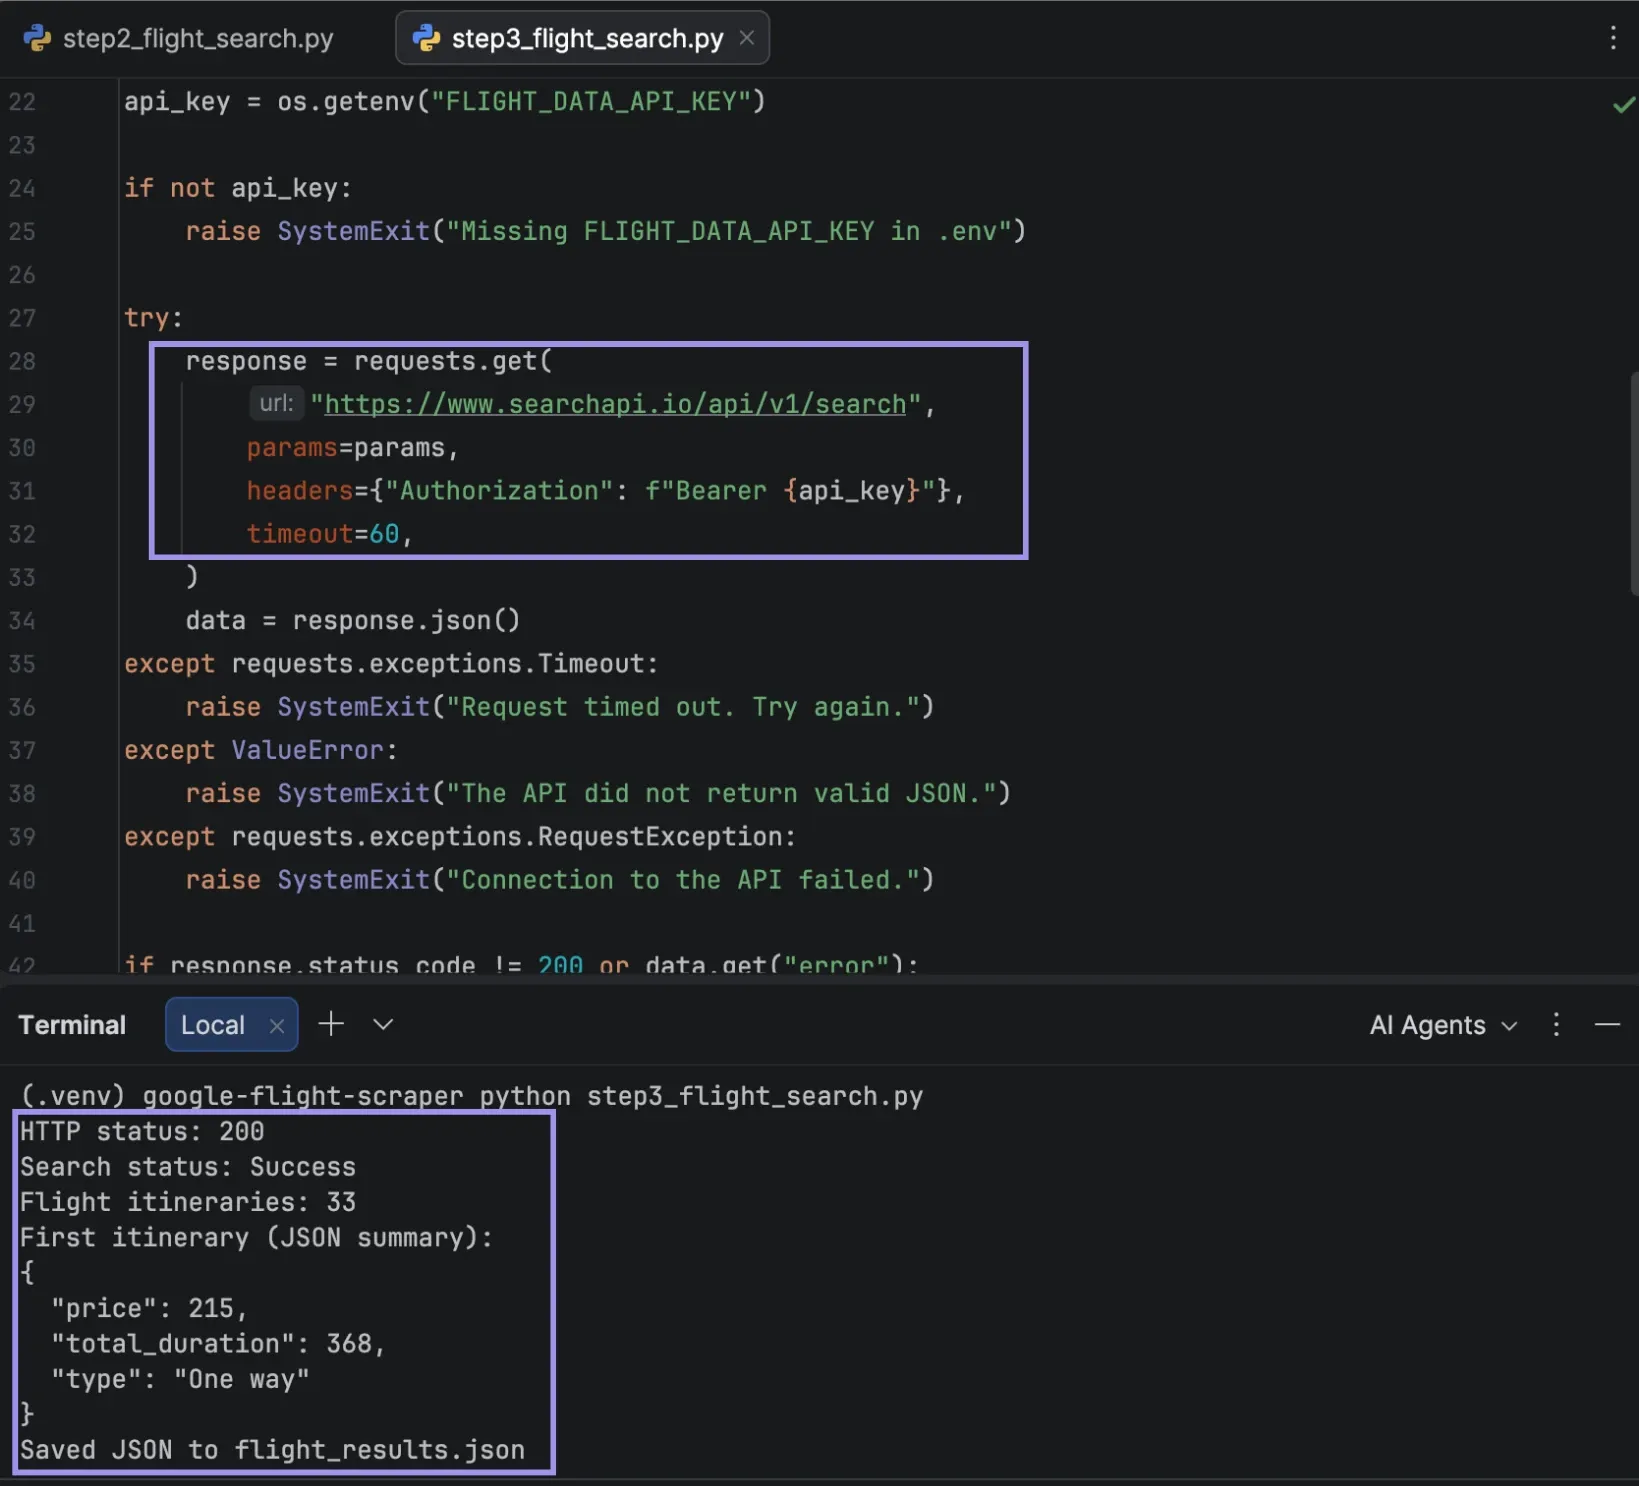Viewport: 1639px width, 1486px height.
Task: Click '"total_duration": 368,' terminal line
Action: point(218,1343)
